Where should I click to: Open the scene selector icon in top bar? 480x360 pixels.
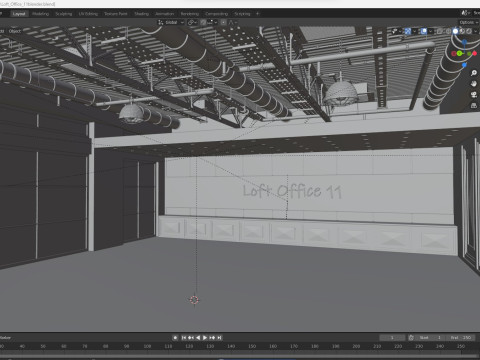(465, 13)
